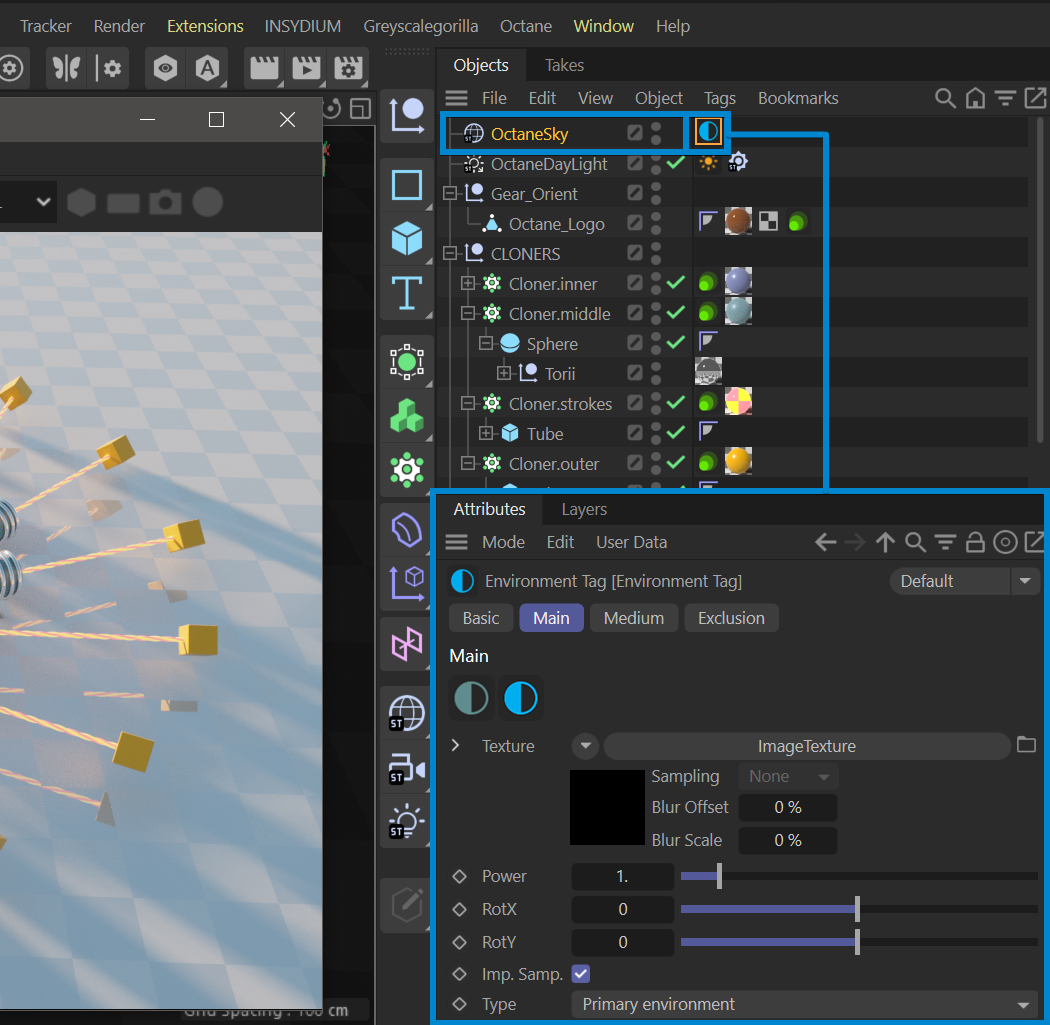Collapse the Cloner.middle tree item
The image size is (1050, 1025).
click(467, 314)
